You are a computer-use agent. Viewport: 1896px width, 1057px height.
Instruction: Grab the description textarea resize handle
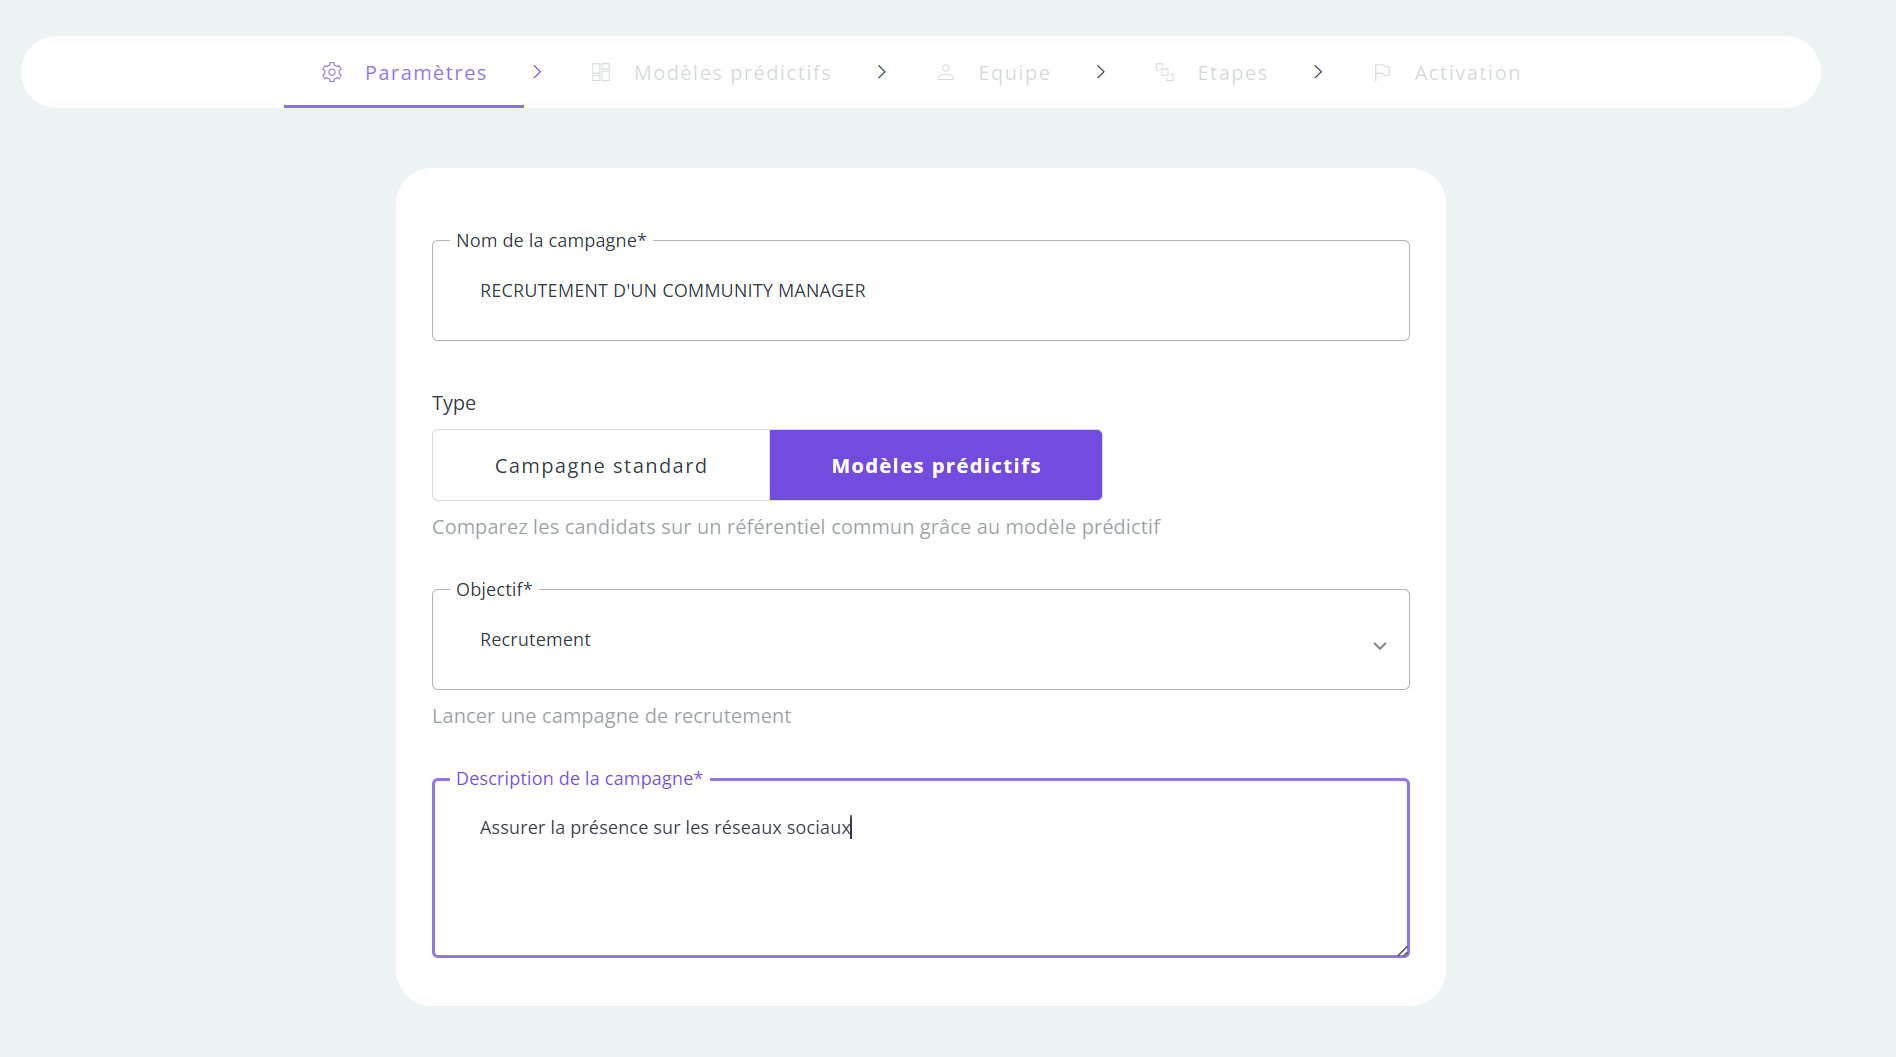(1402, 950)
